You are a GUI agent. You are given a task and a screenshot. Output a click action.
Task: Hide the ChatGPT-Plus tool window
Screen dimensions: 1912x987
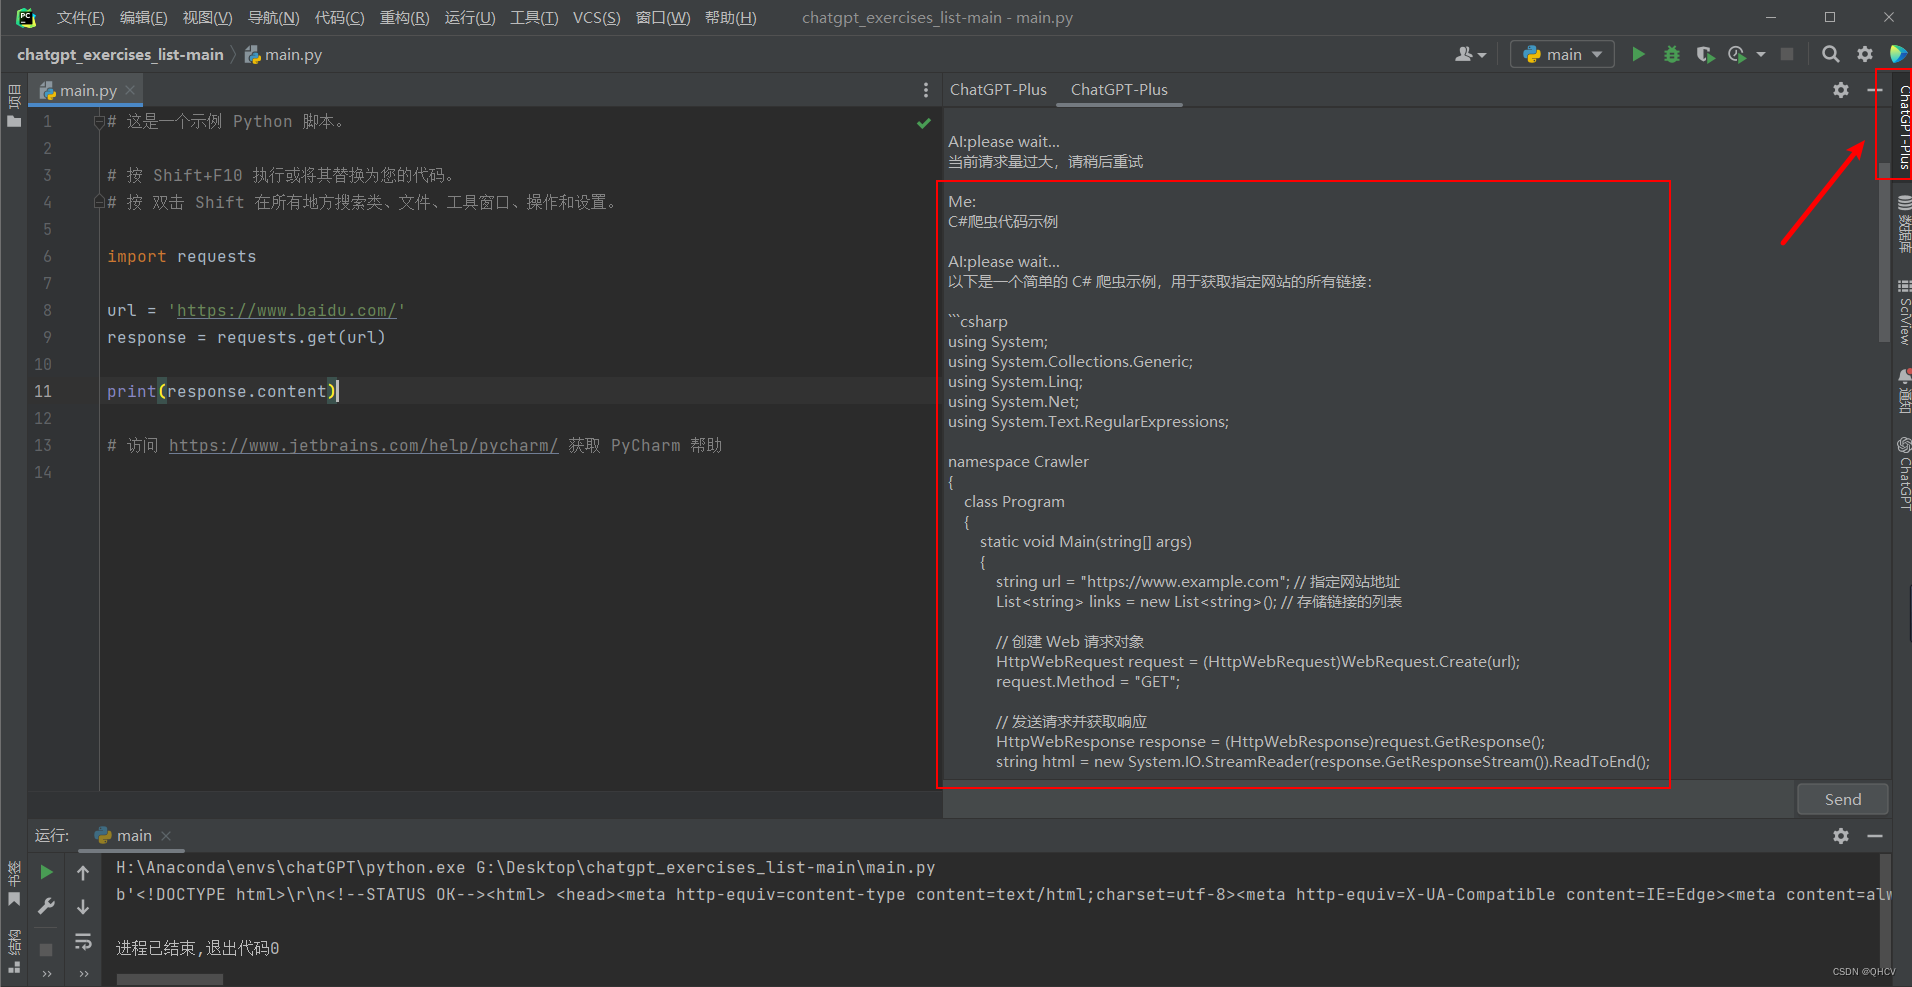click(x=1874, y=90)
